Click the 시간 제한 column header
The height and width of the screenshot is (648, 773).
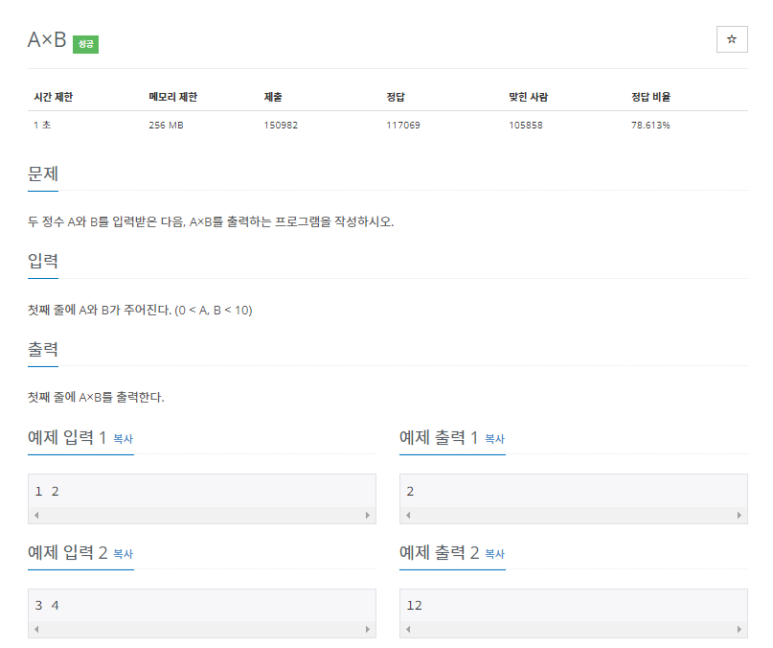(53, 97)
